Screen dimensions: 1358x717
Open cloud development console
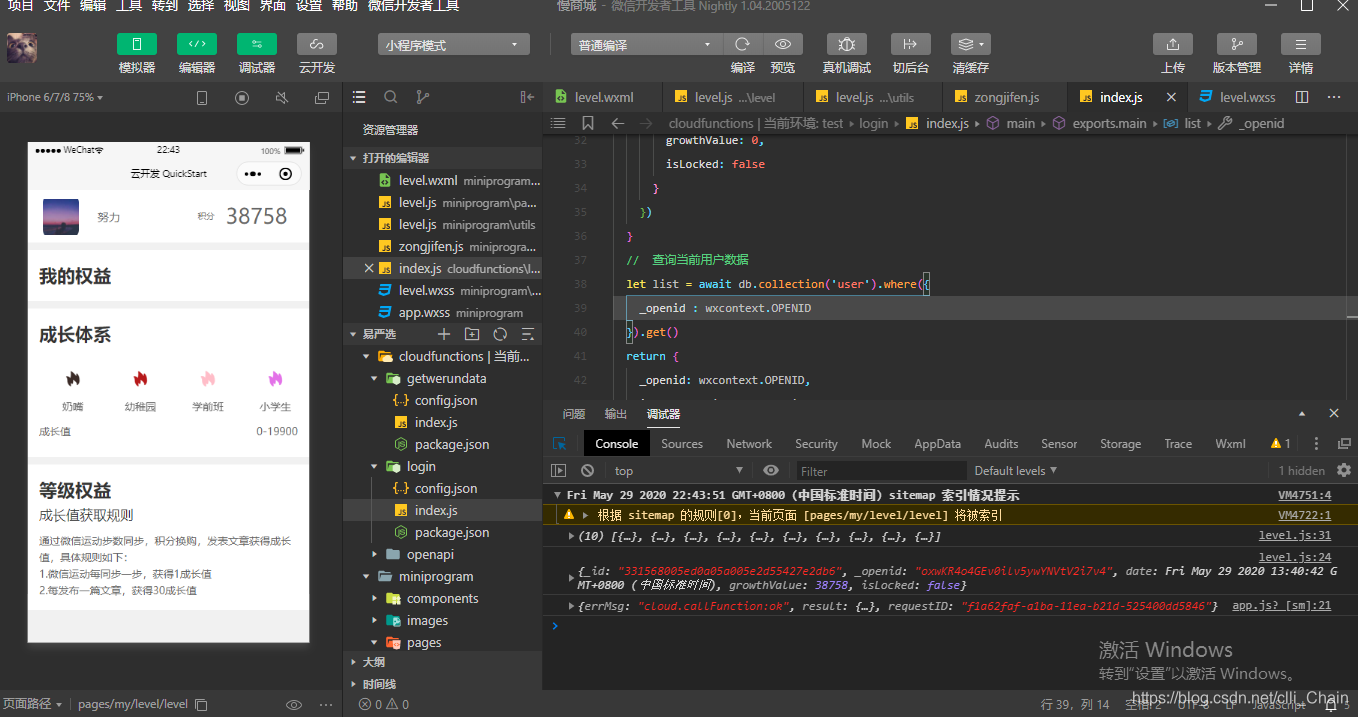tap(317, 44)
